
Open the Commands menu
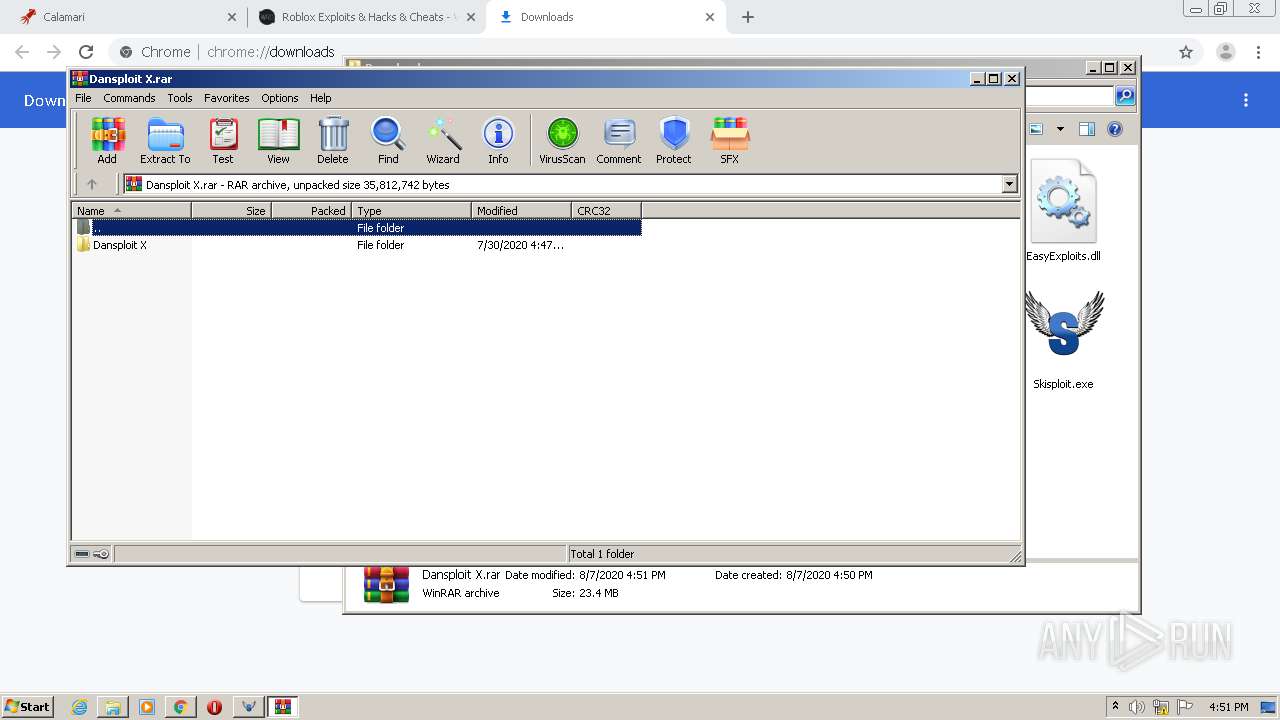129,98
